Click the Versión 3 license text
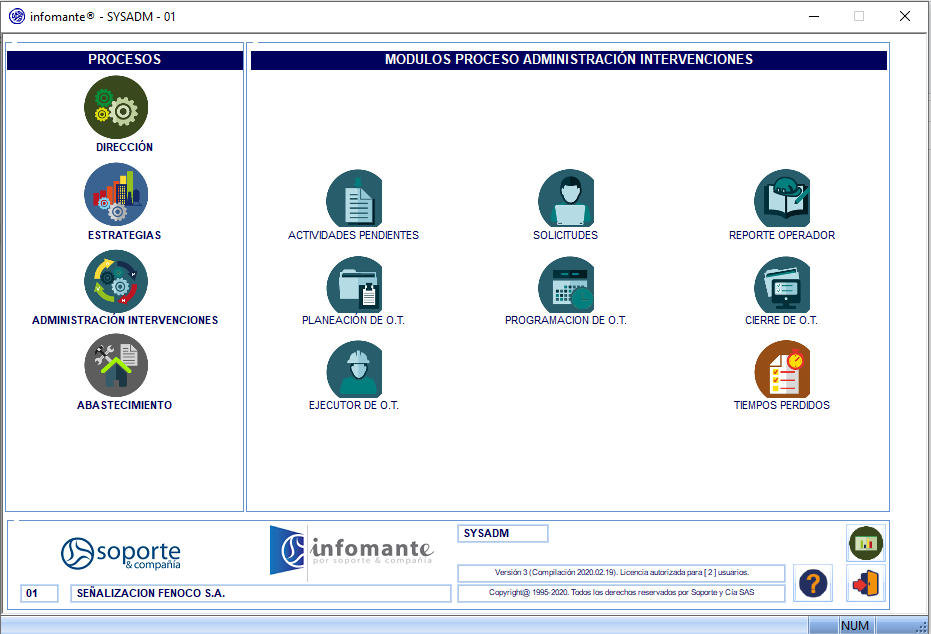Image resolution: width=931 pixels, height=634 pixels. click(x=620, y=572)
